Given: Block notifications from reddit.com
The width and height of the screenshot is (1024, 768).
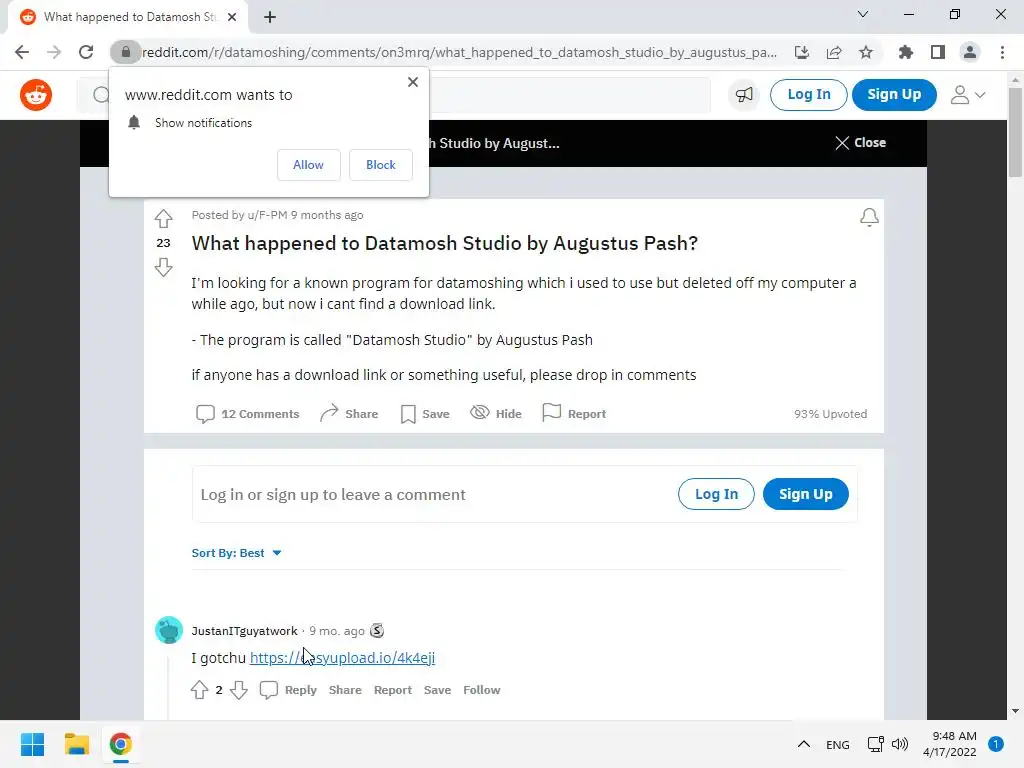Looking at the screenshot, I should (381, 165).
